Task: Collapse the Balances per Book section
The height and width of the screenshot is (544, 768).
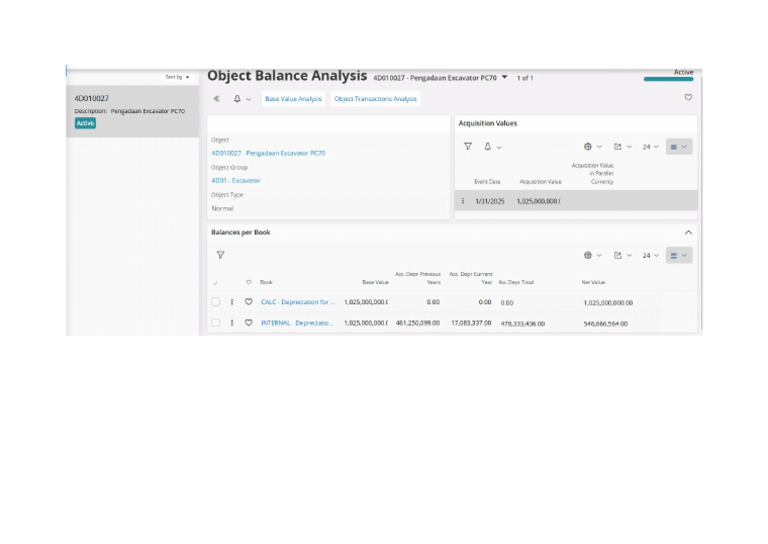Action: coord(688,232)
